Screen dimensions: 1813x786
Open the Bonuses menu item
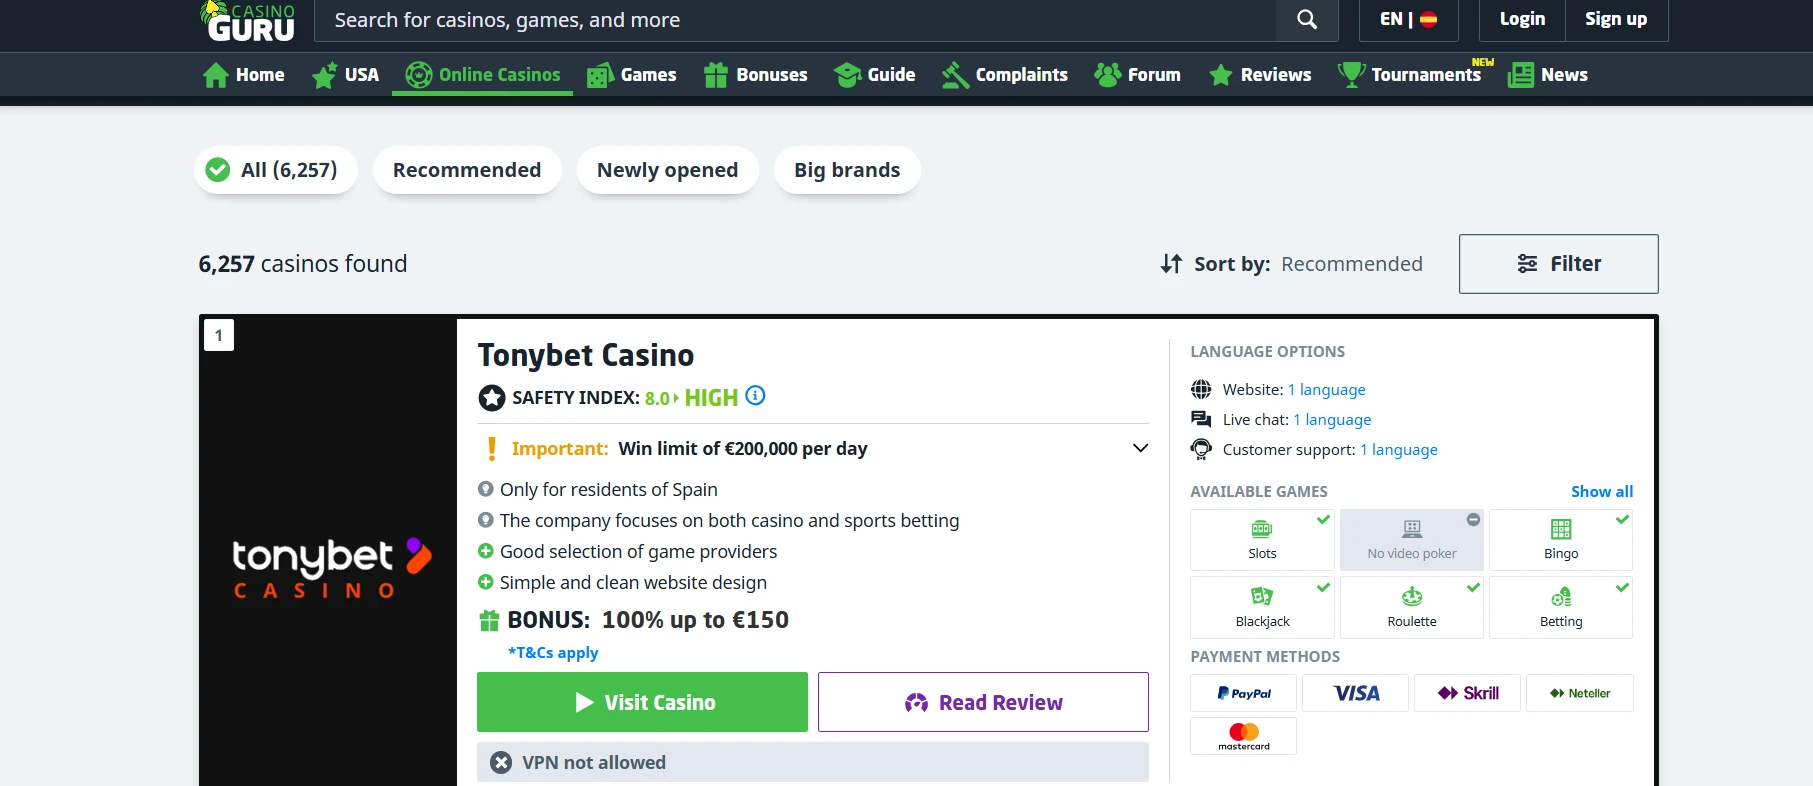click(756, 75)
